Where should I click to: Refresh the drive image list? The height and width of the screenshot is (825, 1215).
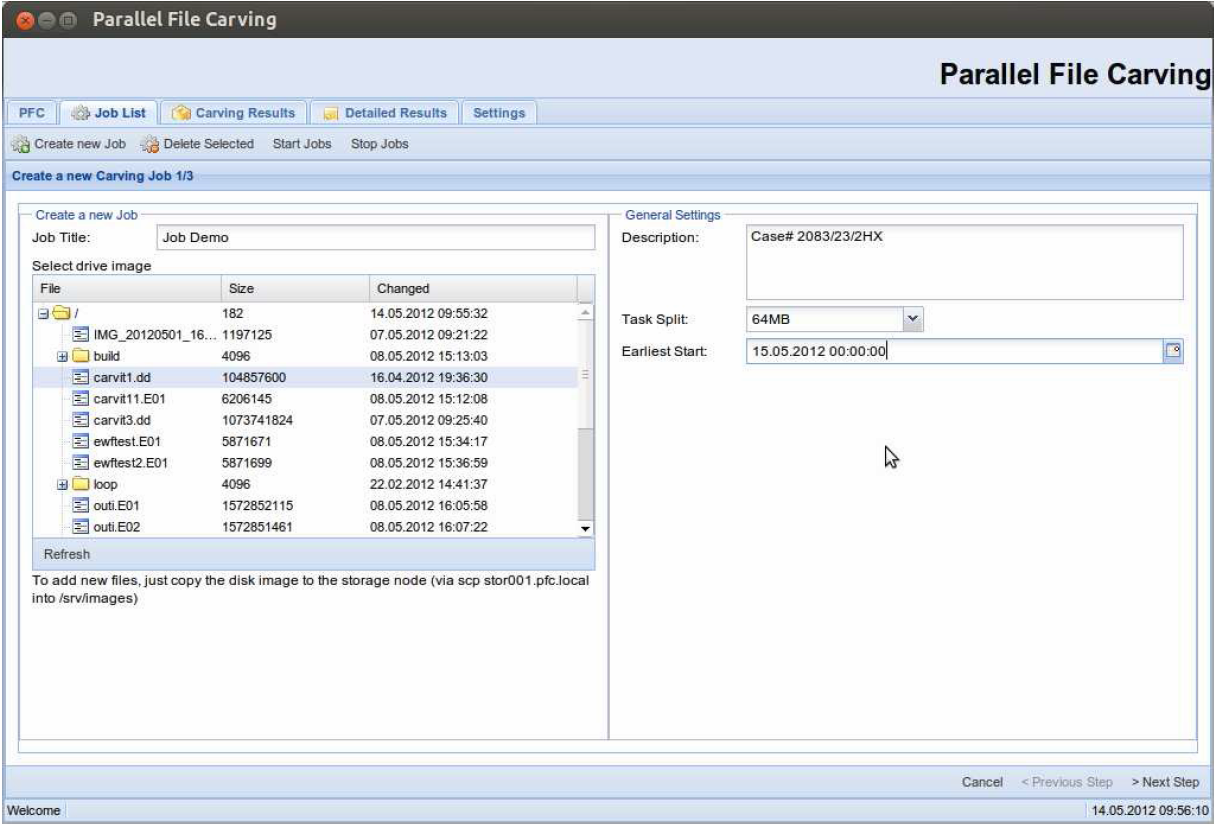point(68,553)
